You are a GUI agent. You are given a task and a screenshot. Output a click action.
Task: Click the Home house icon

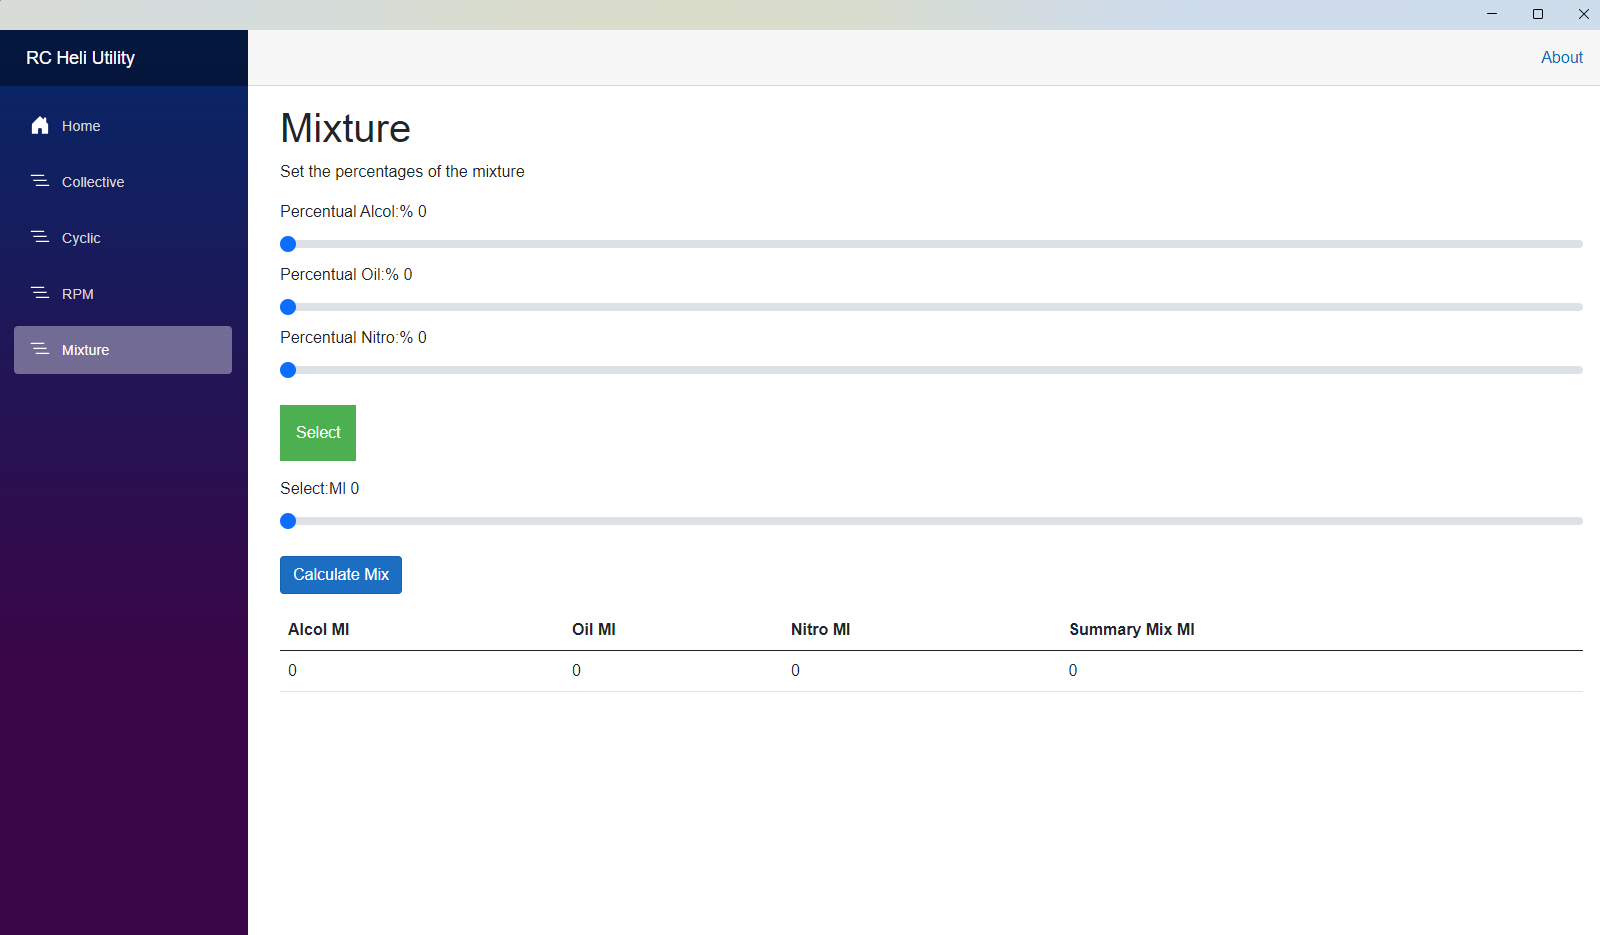click(40, 126)
